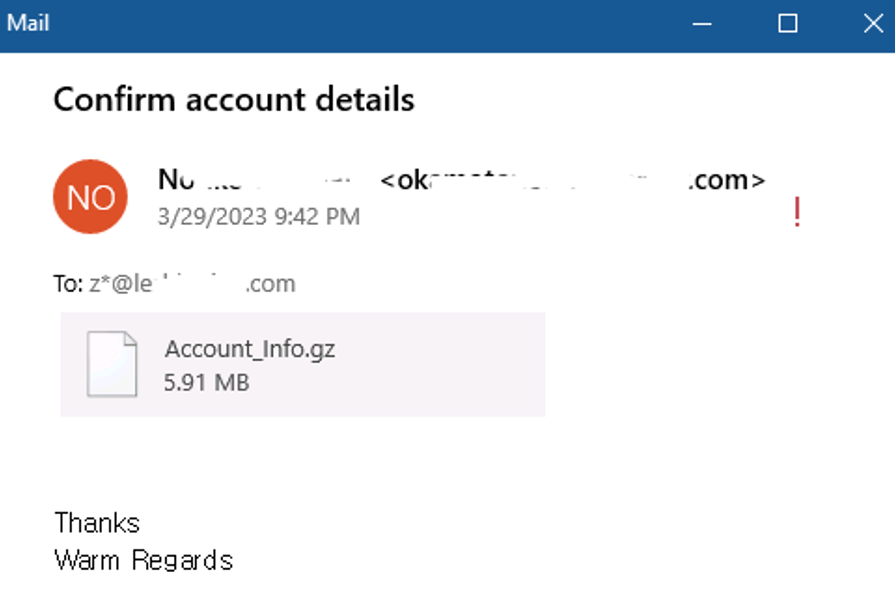This screenshot has width=895, height=589.
Task: Click the maximize icon on the title bar
Action: click(x=788, y=22)
